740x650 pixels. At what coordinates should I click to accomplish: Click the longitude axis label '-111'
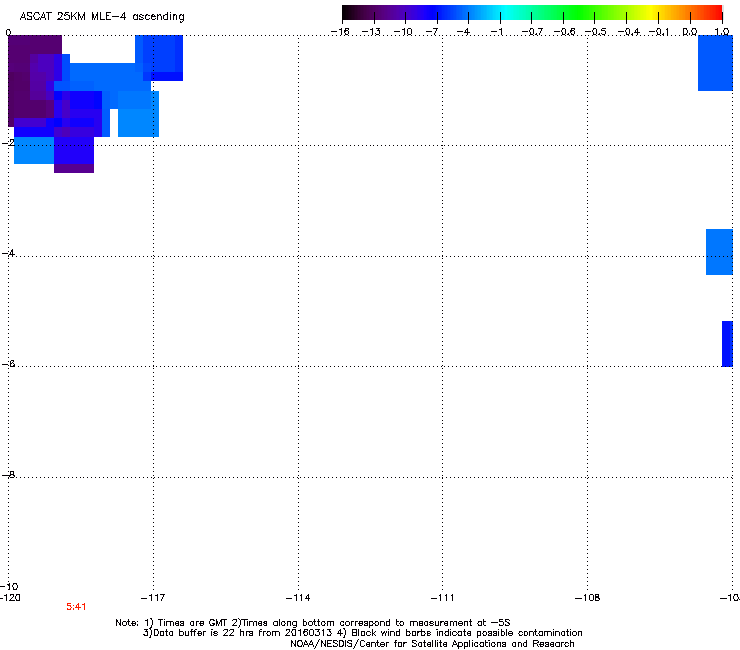pyautogui.click(x=442, y=598)
